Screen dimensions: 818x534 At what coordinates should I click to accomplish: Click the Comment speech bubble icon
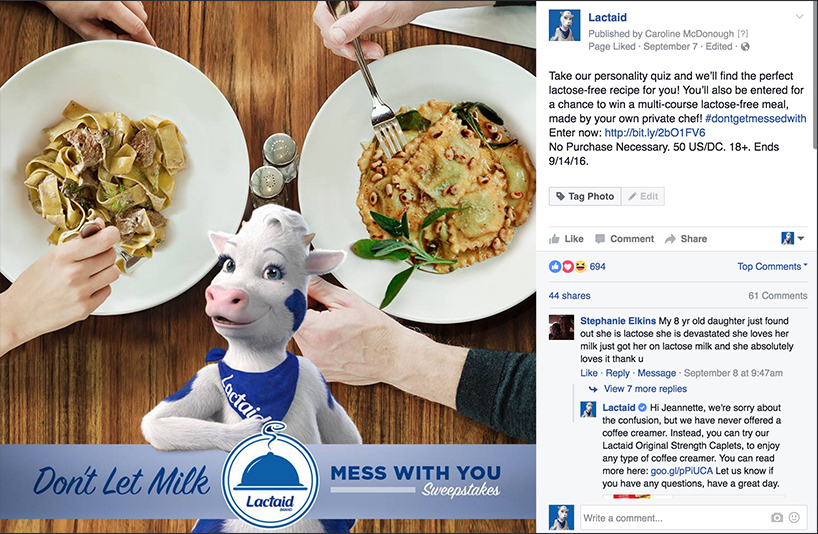click(600, 239)
